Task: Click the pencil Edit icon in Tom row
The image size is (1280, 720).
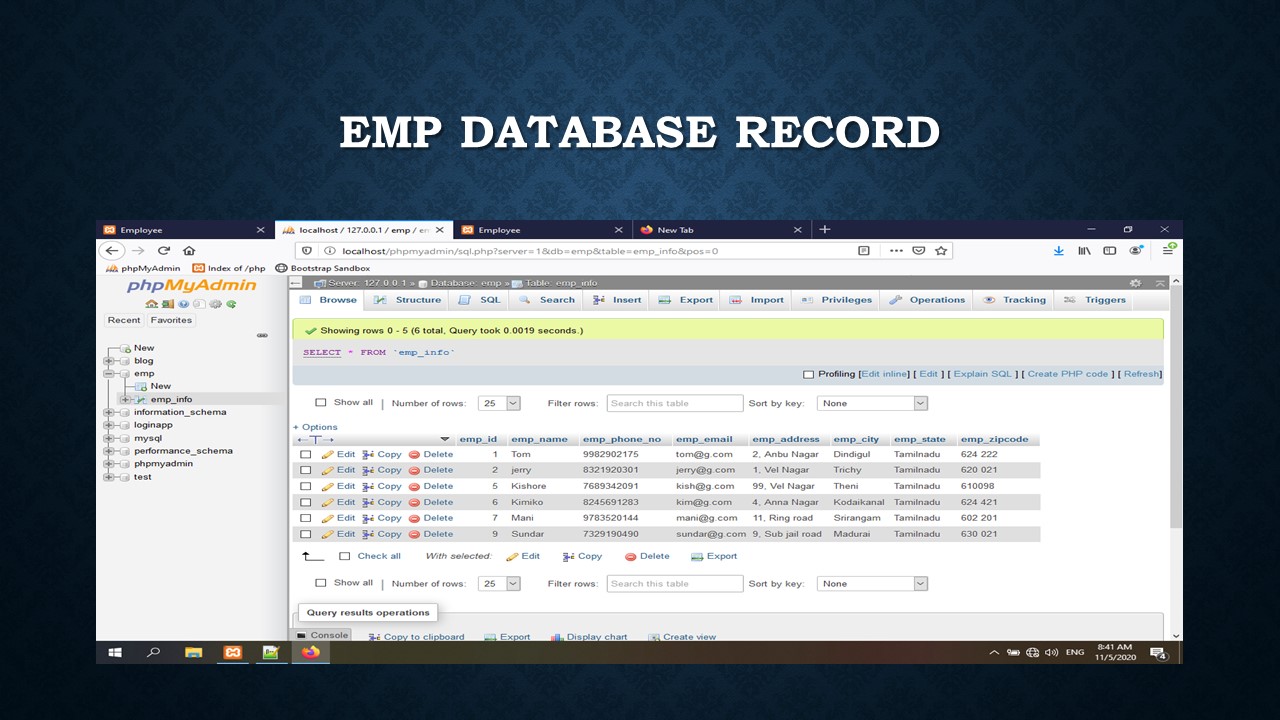Action: (x=328, y=454)
